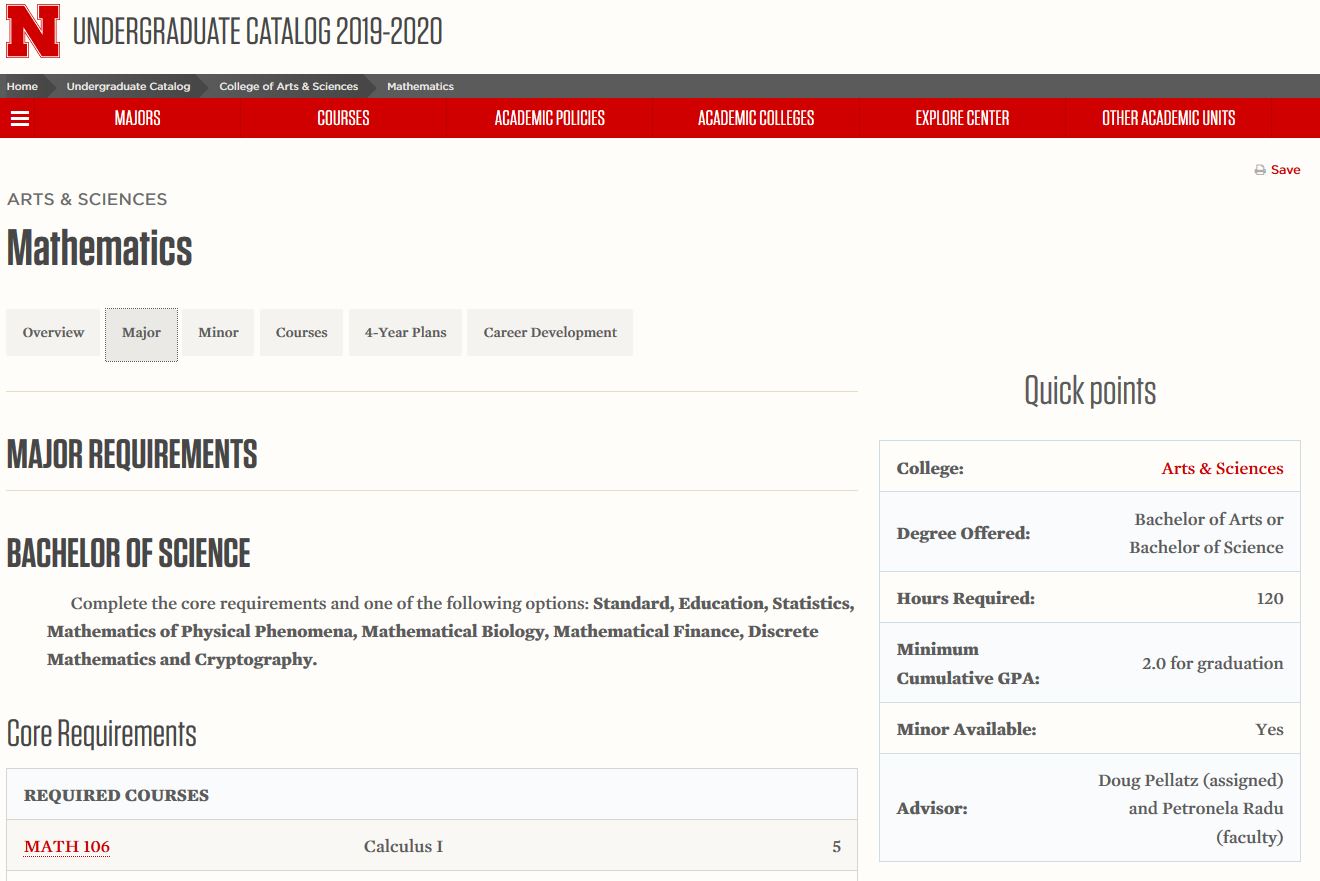Go to Home breadcrumb
The width and height of the screenshot is (1320, 881).
point(22,86)
